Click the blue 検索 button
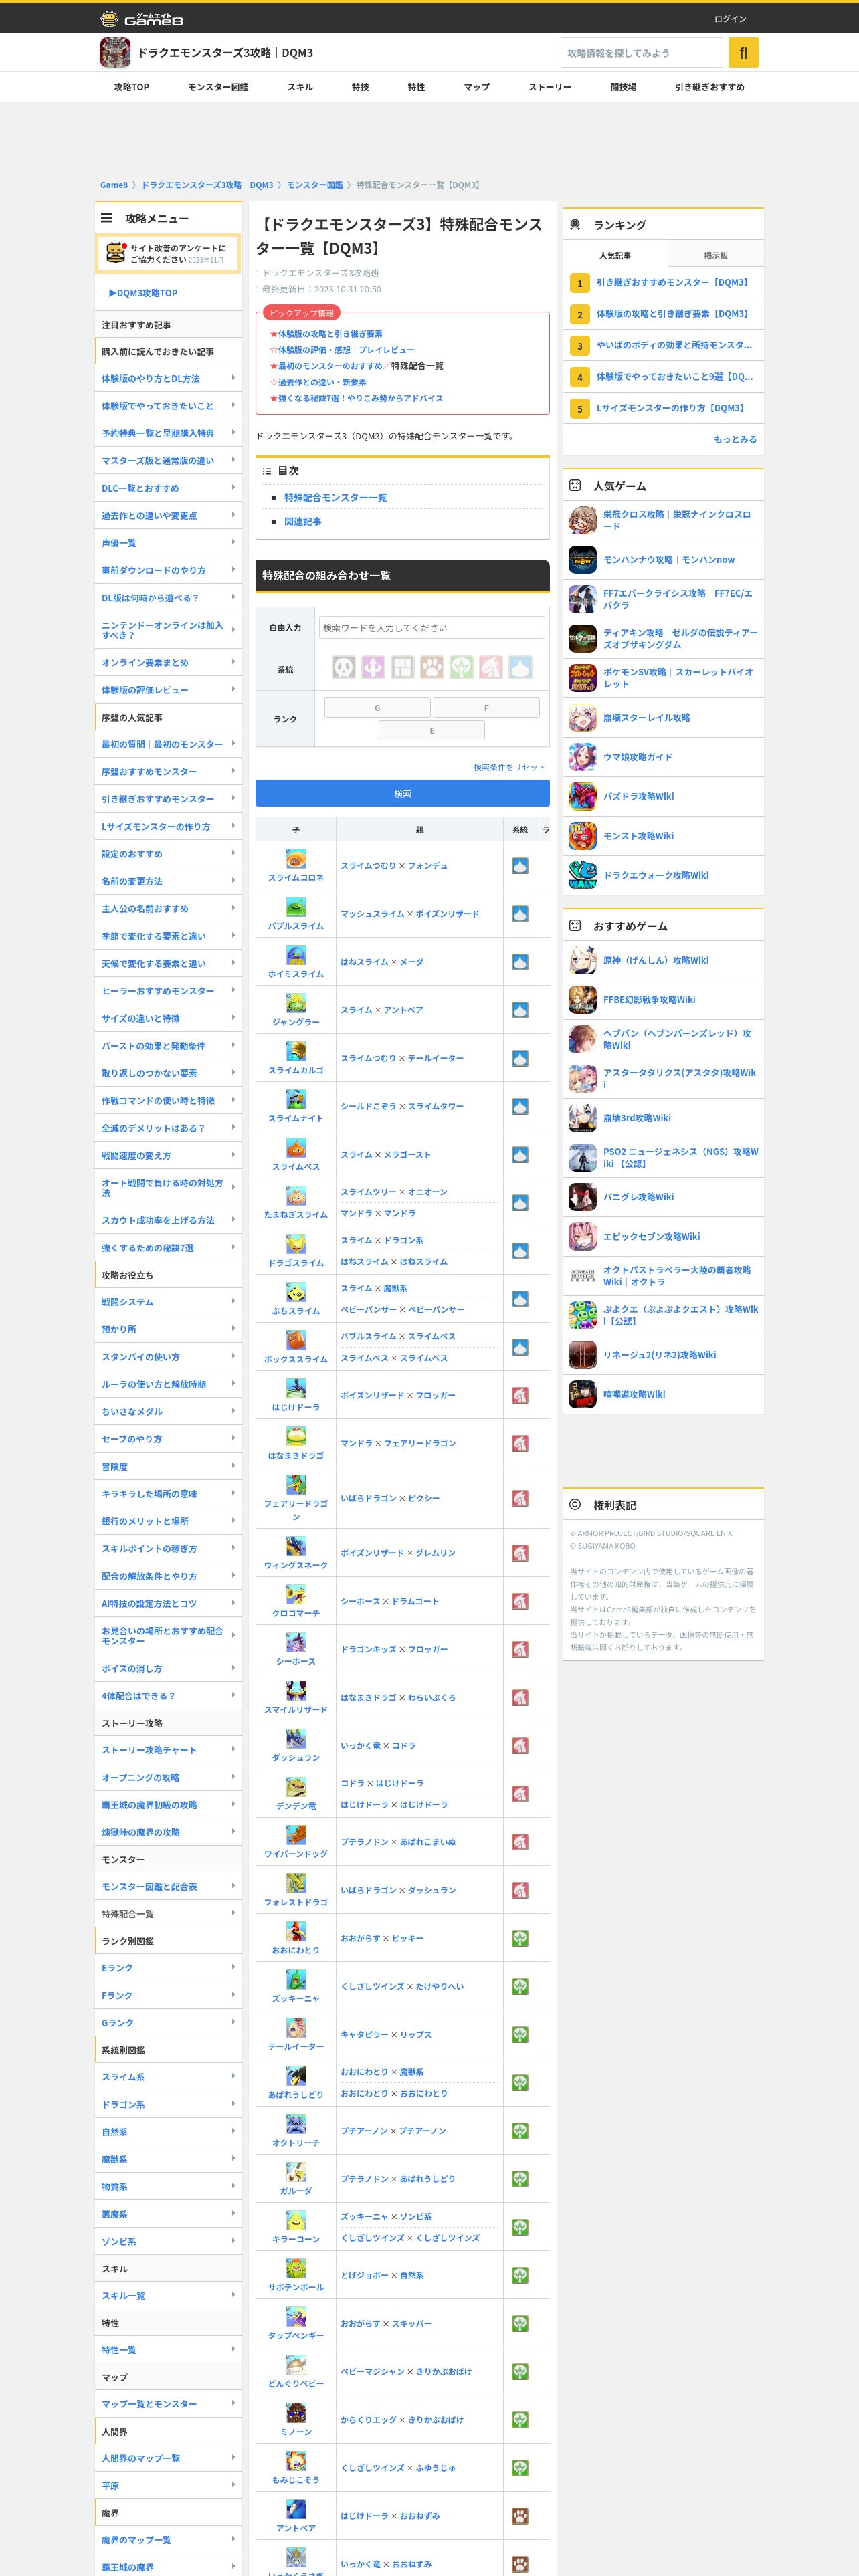 click(x=402, y=793)
